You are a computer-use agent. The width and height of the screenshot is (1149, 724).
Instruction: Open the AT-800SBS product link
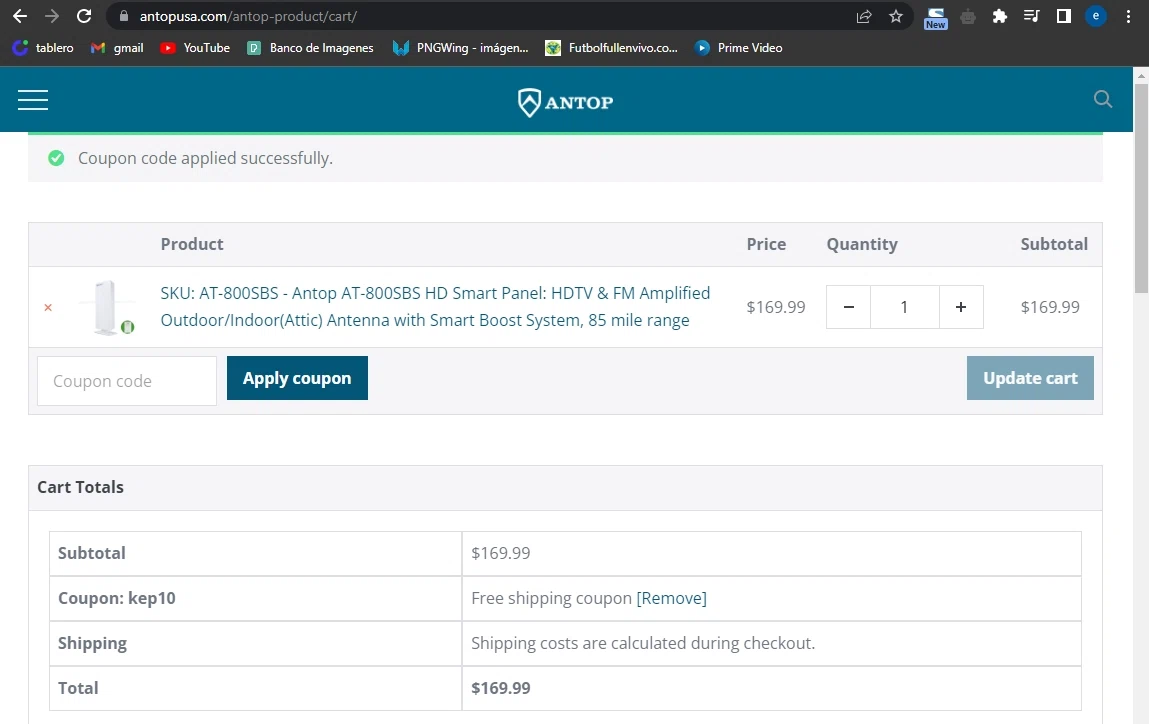point(435,306)
